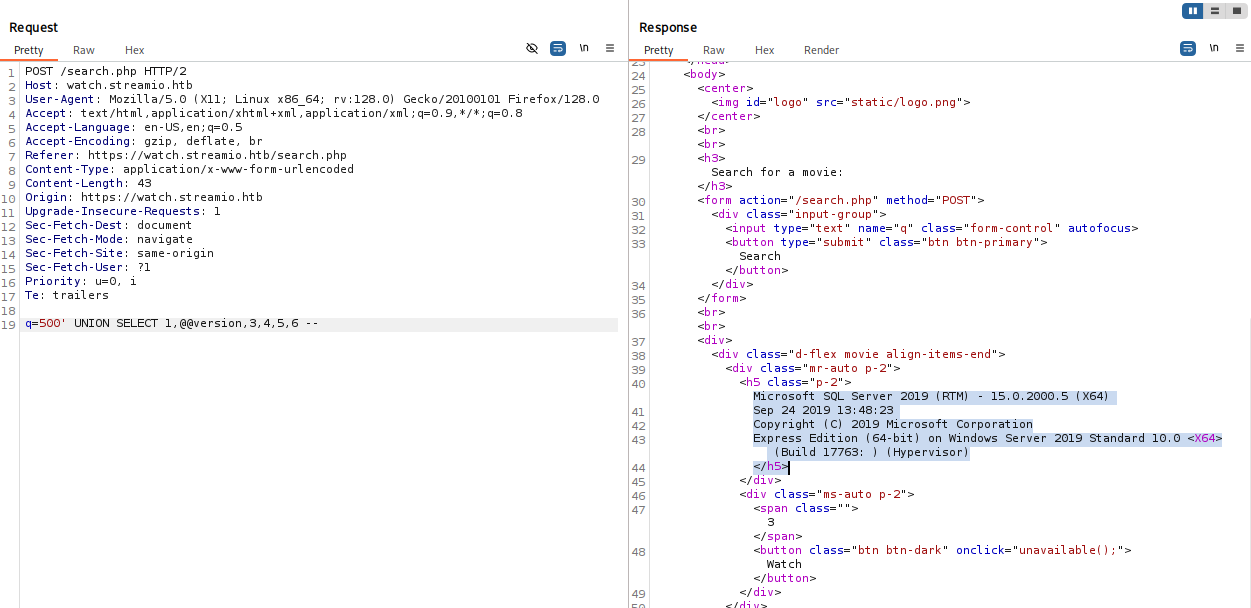1251x608 pixels.
Task: Click the 'd-flex movie align-items-end' div line
Action: (x=858, y=354)
